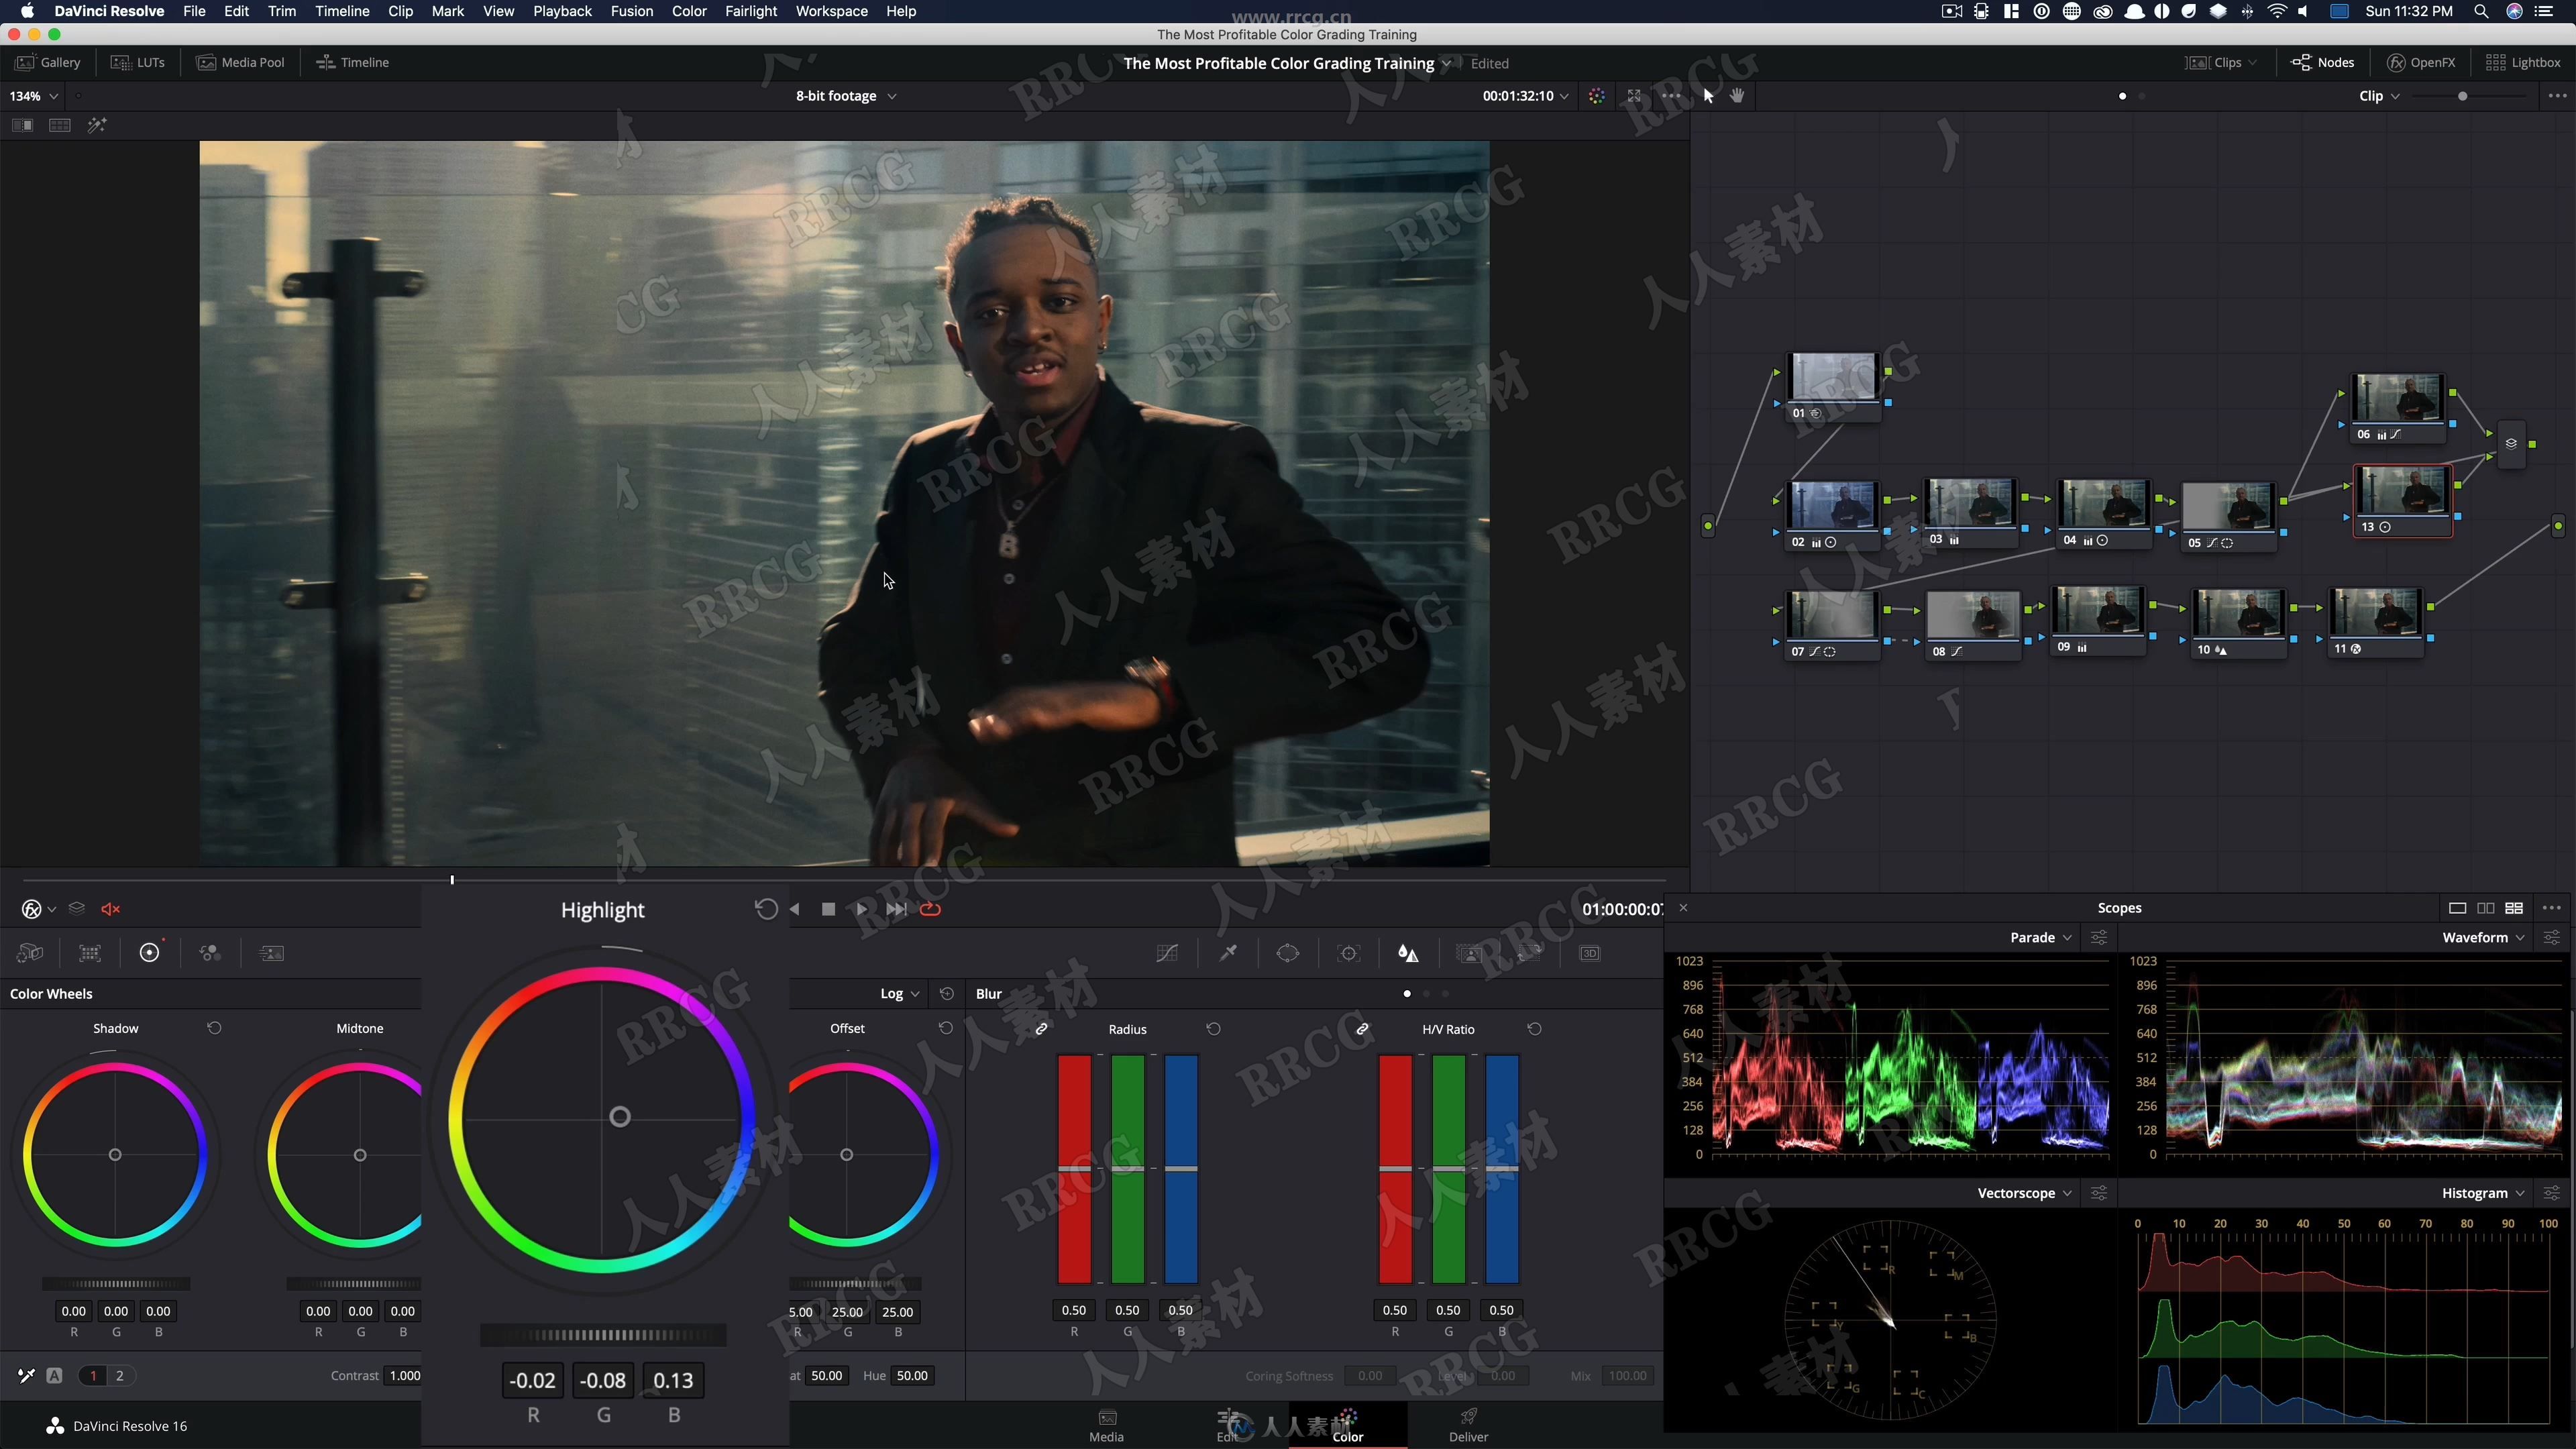Stop playback

[828, 909]
